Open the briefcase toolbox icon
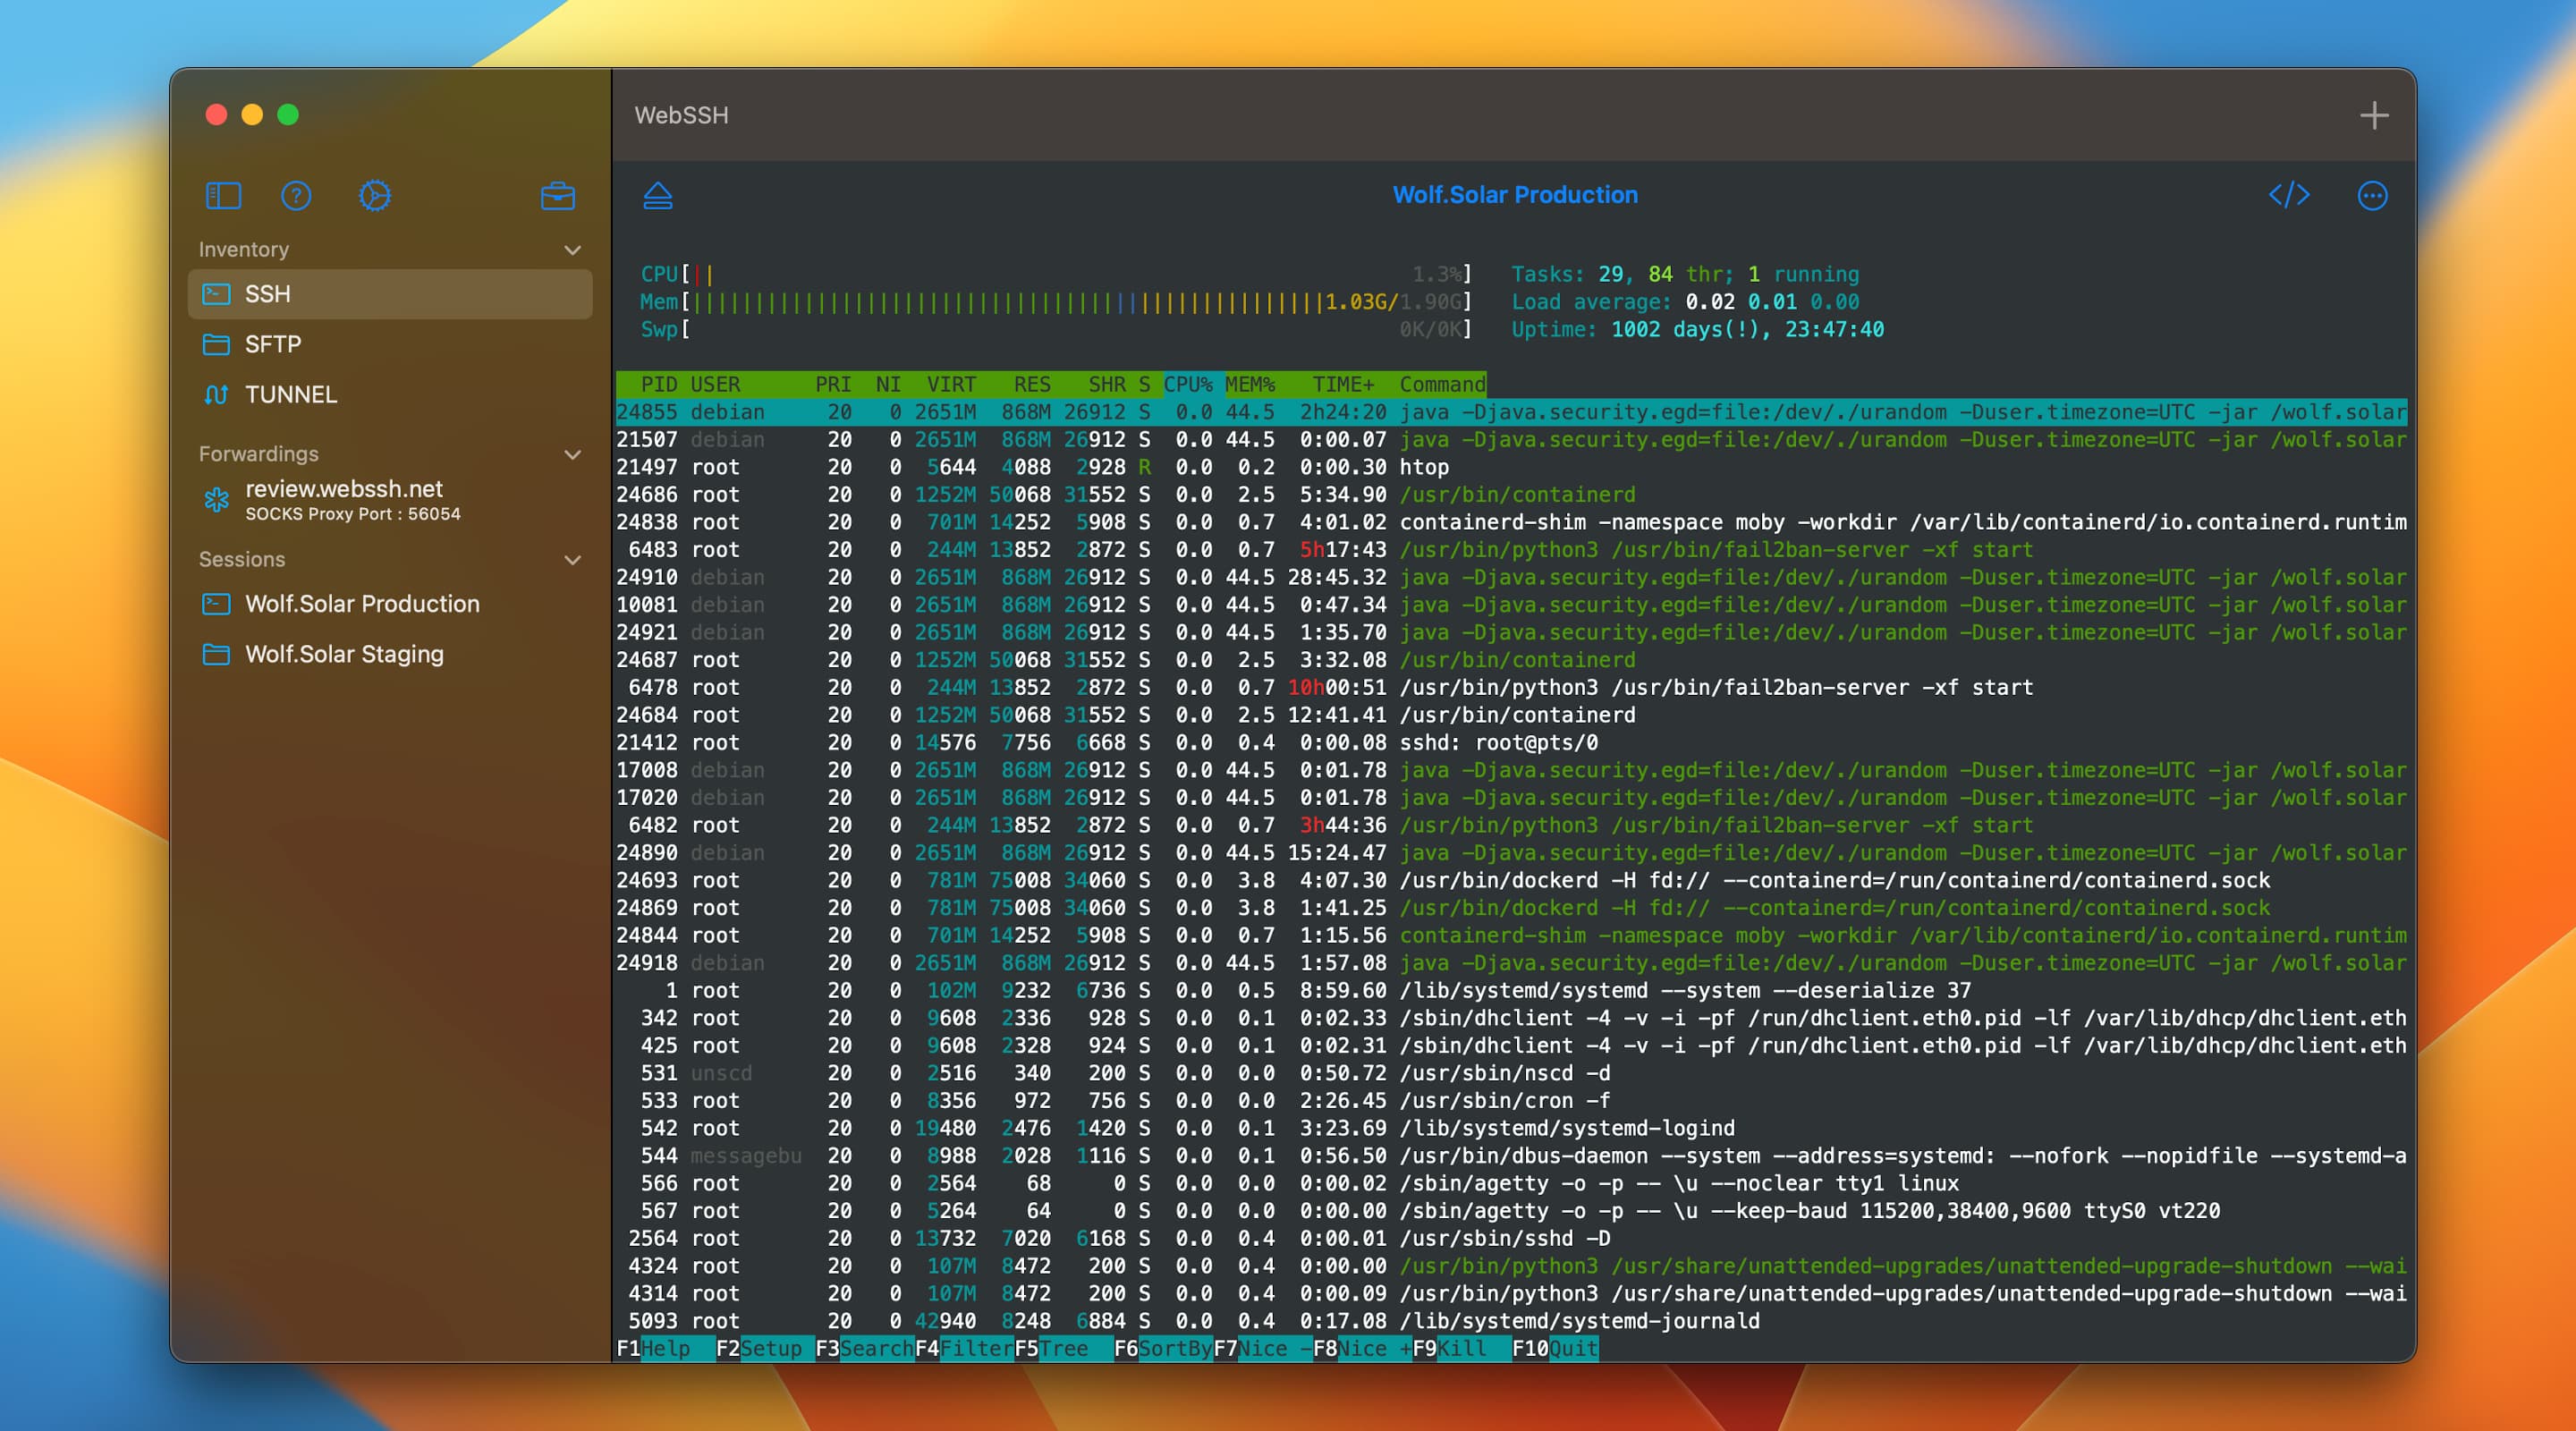Image resolution: width=2576 pixels, height=1431 pixels. [x=558, y=196]
